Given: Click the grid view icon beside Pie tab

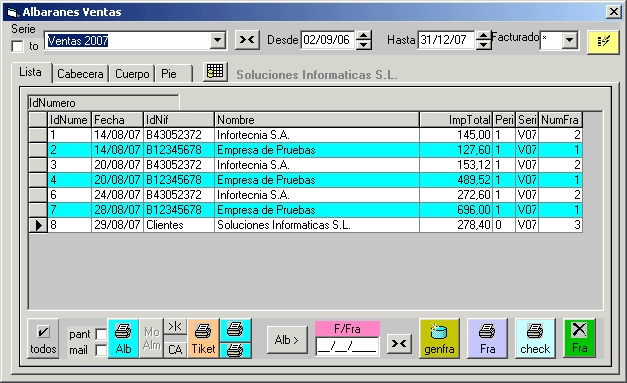Looking at the screenshot, I should click(215, 72).
